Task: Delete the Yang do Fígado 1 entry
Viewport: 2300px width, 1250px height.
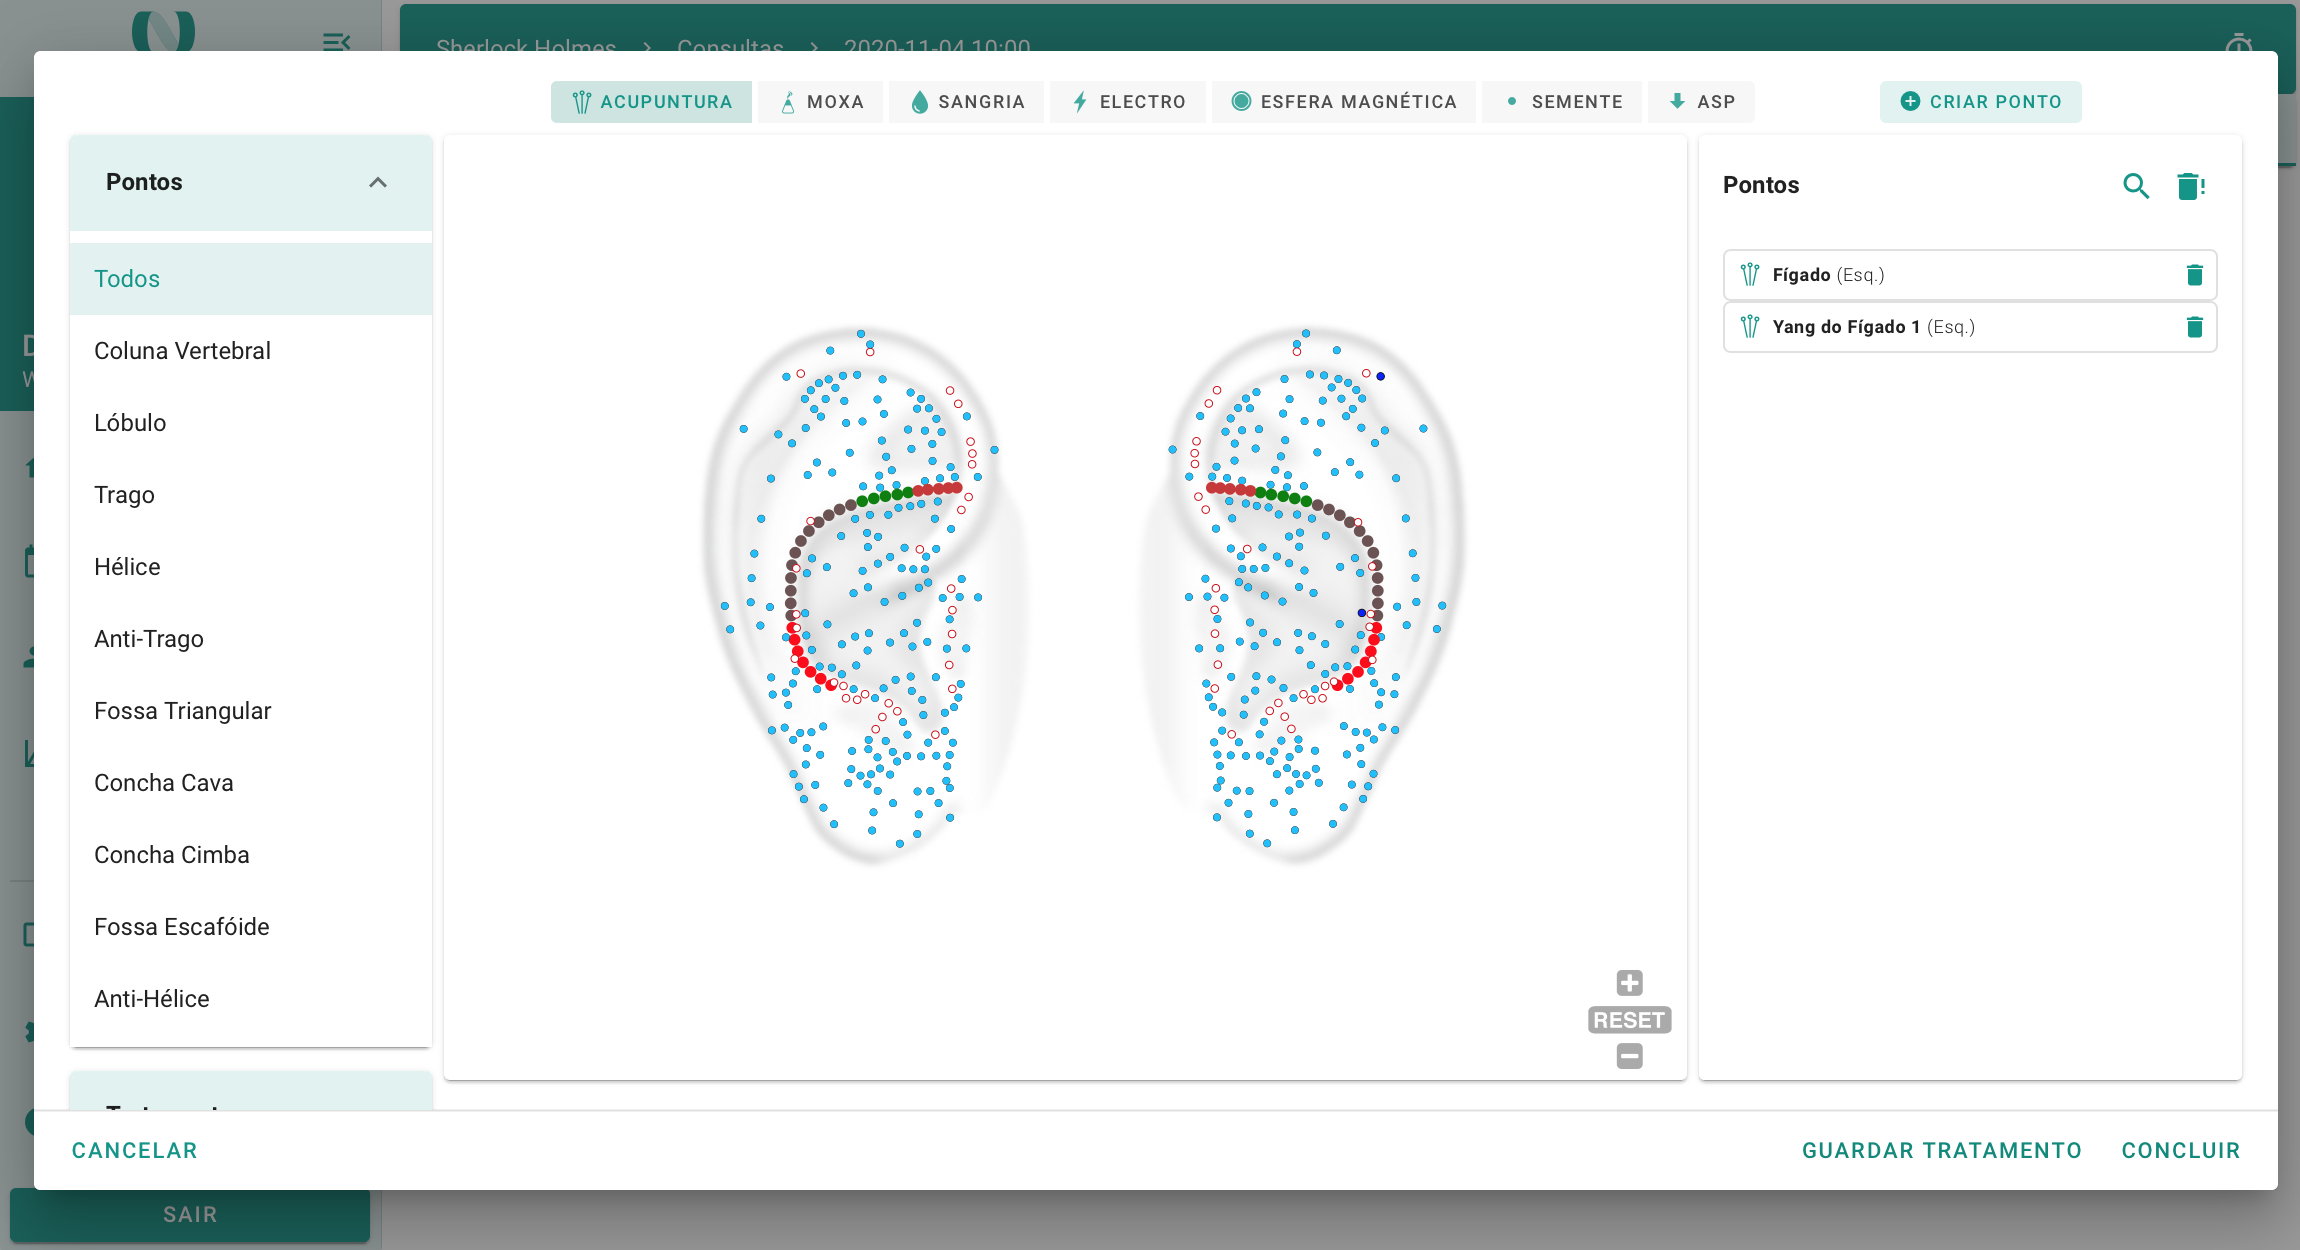Action: 2194,327
